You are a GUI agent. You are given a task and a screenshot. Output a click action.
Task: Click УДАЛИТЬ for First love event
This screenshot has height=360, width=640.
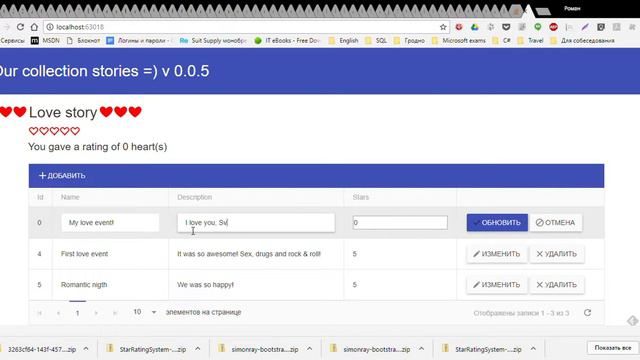556,254
